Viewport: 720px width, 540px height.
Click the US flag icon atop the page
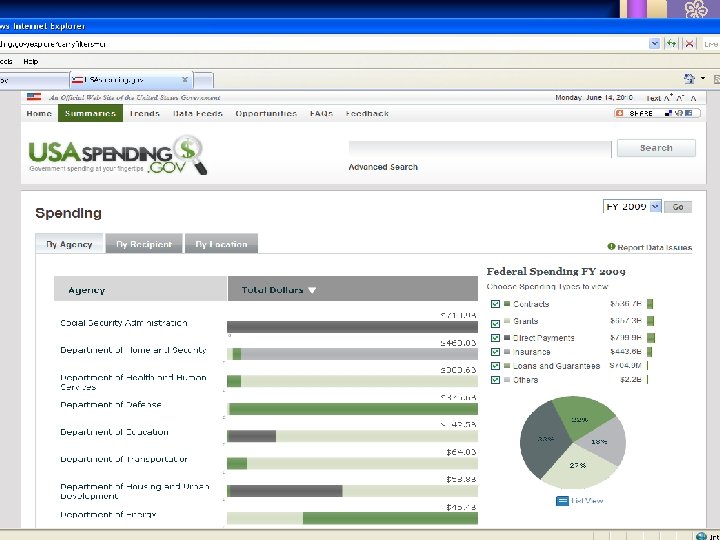[34, 97]
